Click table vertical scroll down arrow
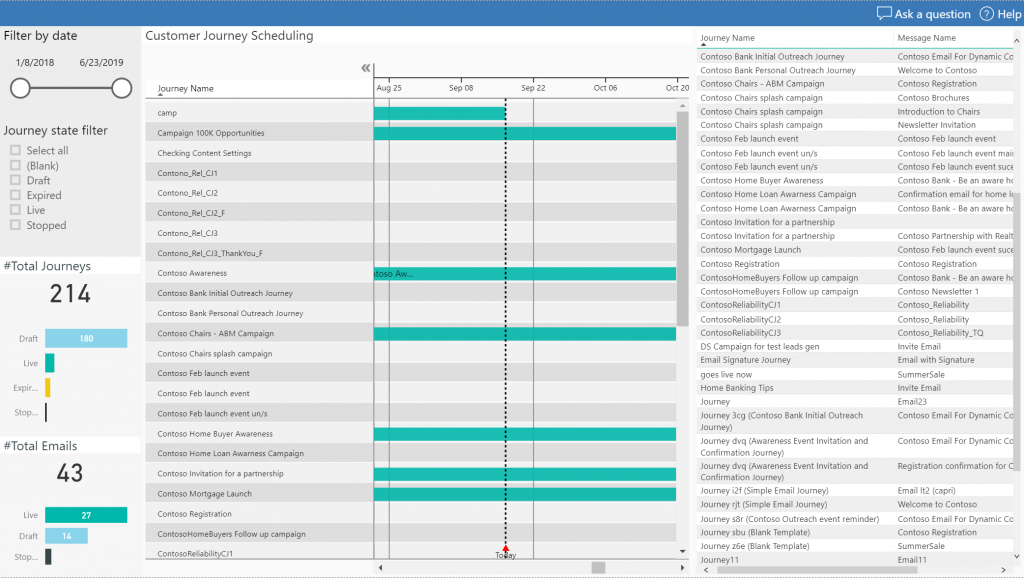The image size is (1024, 578). (x=1016, y=556)
